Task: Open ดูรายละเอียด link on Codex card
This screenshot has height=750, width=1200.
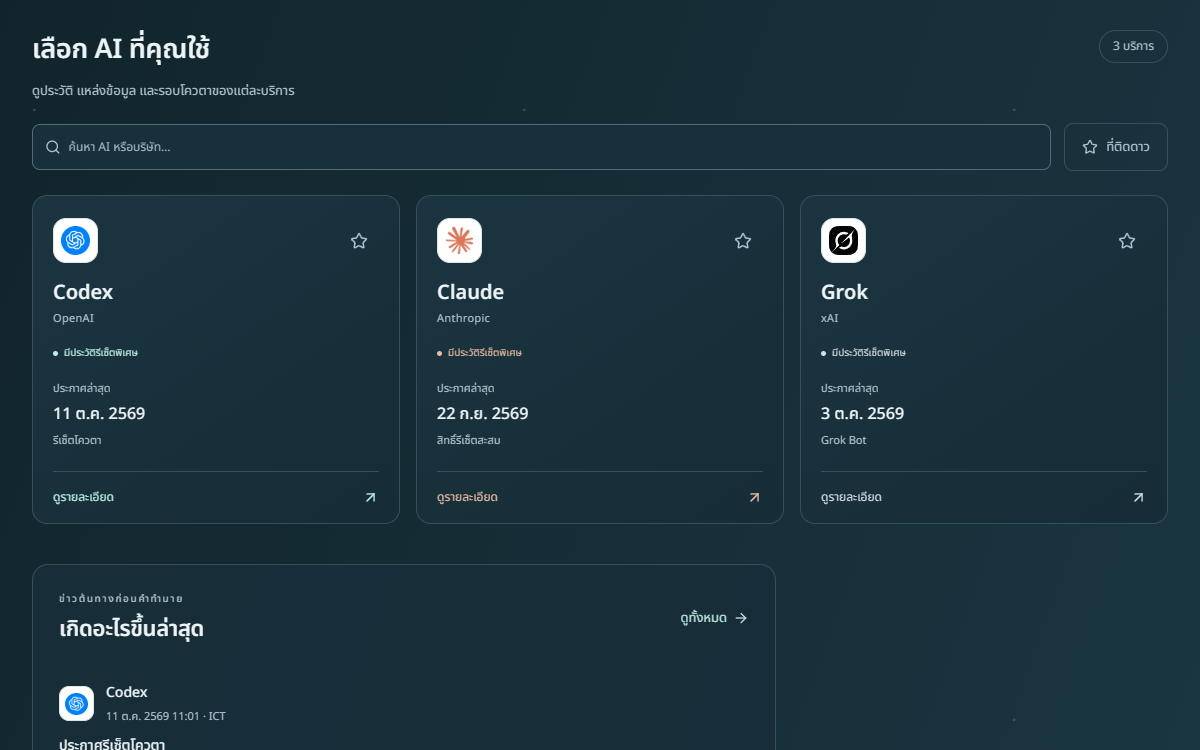Action: tap(83, 497)
